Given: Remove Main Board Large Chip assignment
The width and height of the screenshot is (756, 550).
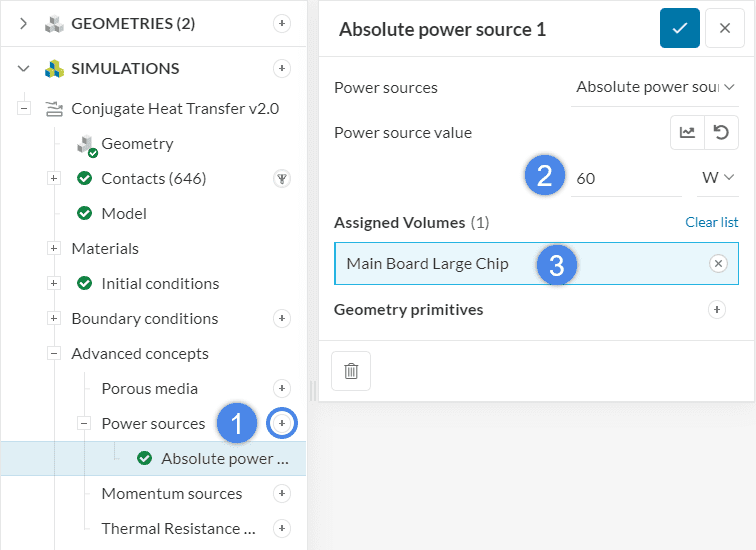Looking at the screenshot, I should 718,264.
